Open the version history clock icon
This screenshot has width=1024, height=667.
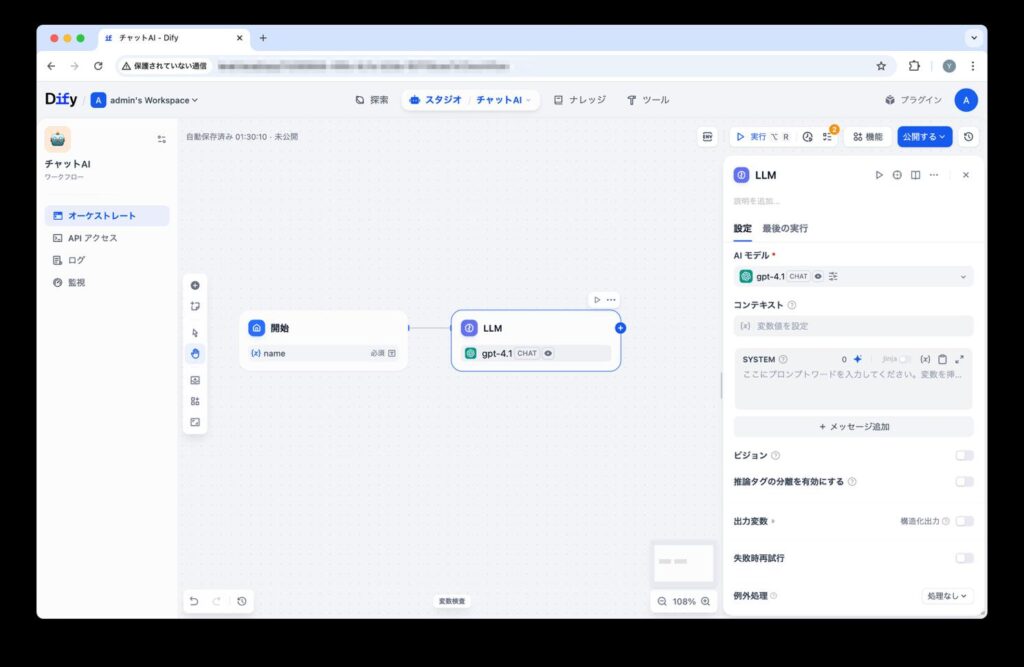pos(969,136)
